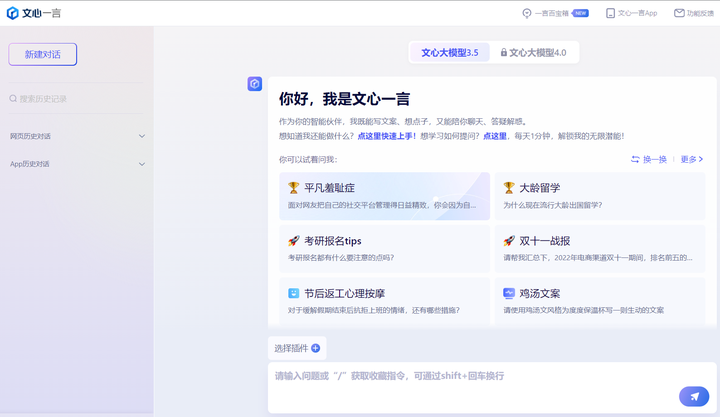Click the NEW badge by 一言百宝箱
720x417 pixels.
click(x=580, y=13)
